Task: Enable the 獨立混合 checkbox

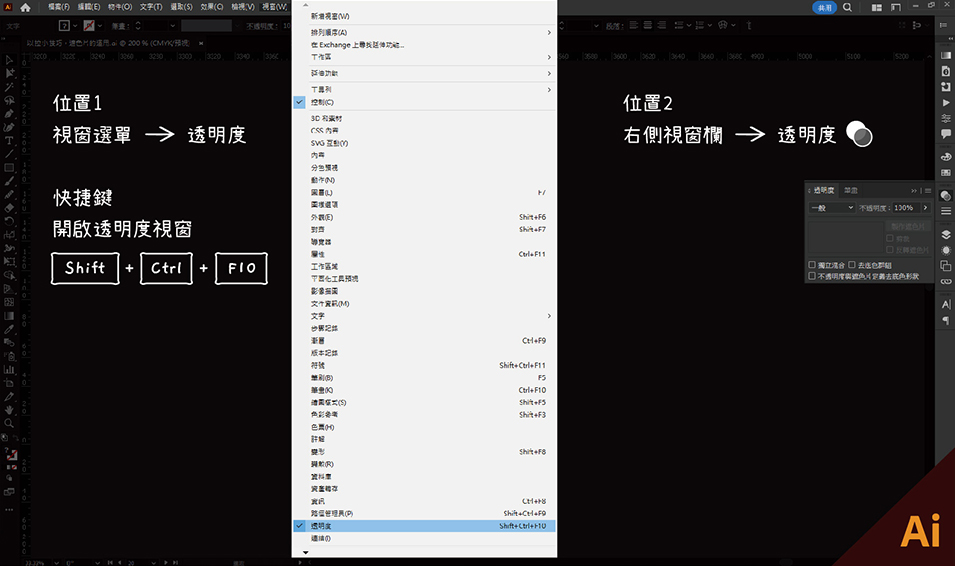Action: 812,265
